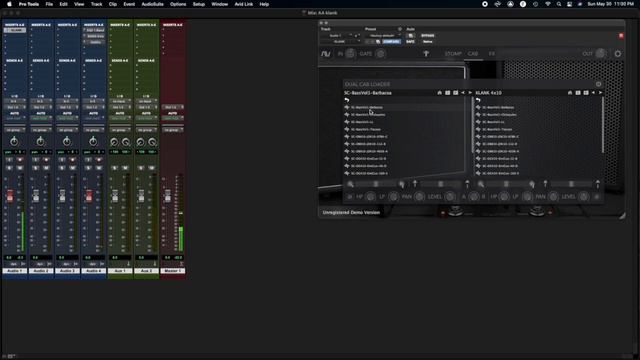Open Aux 1 automation mode selector
Viewport: 640px width, 360px height.
pos(120,118)
